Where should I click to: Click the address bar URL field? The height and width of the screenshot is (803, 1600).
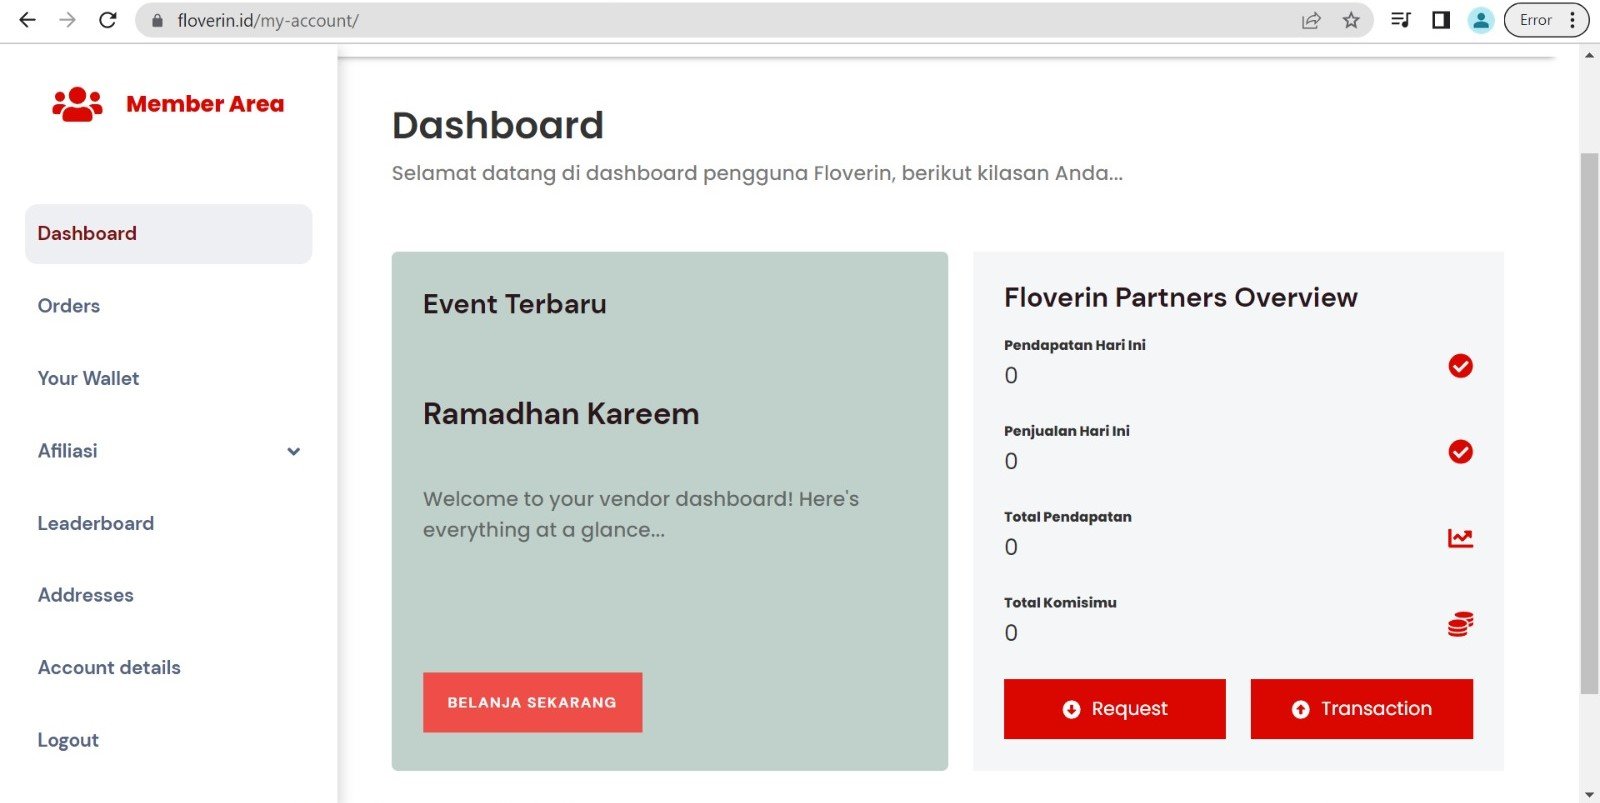tap(700, 20)
